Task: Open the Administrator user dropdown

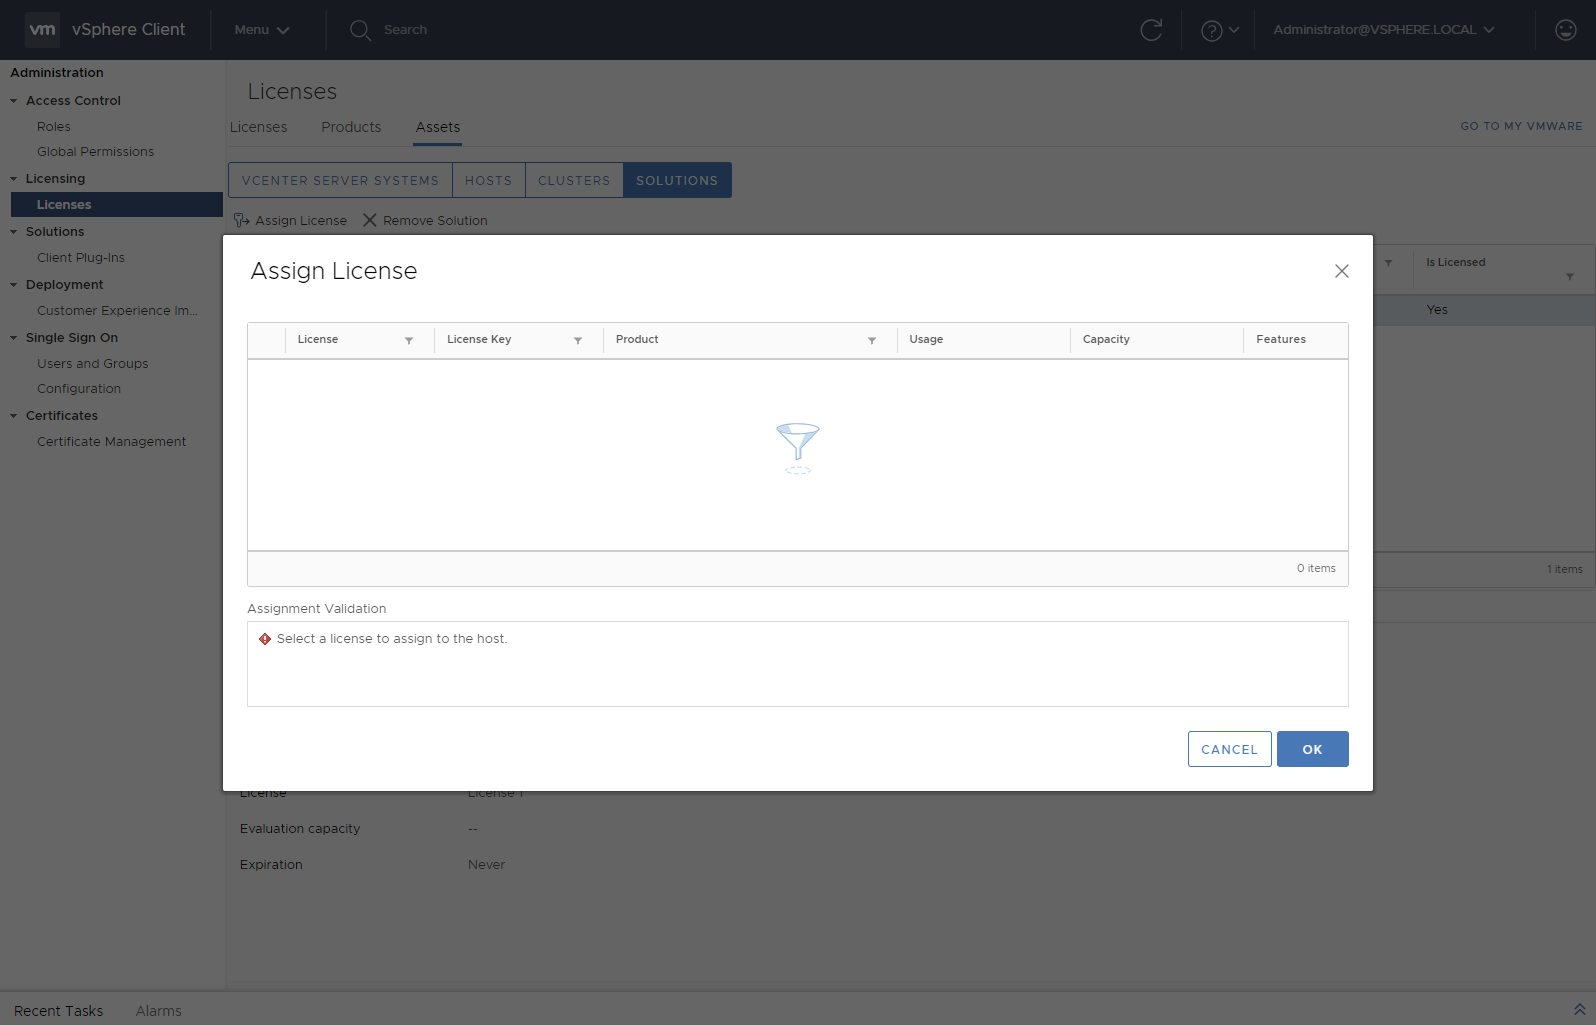Action: (x=1383, y=30)
